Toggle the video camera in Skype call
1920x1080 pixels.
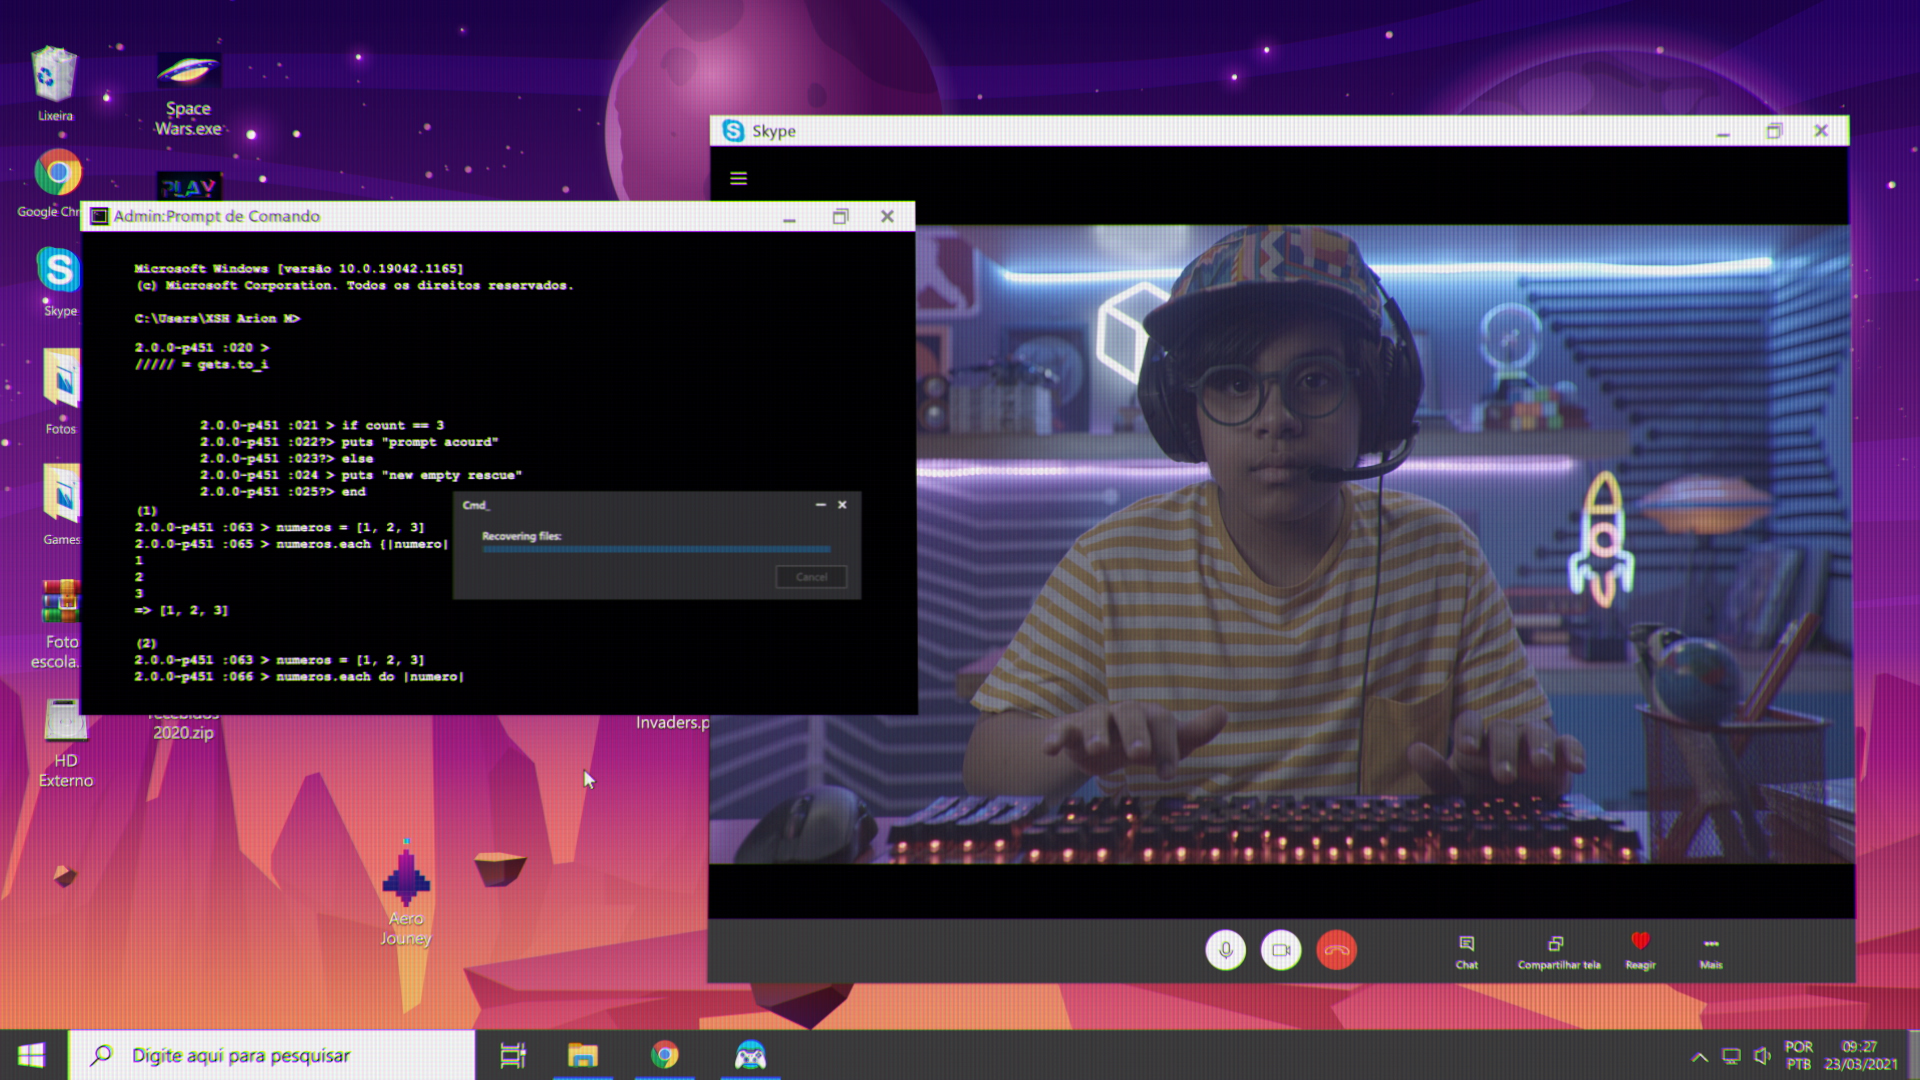click(1281, 950)
